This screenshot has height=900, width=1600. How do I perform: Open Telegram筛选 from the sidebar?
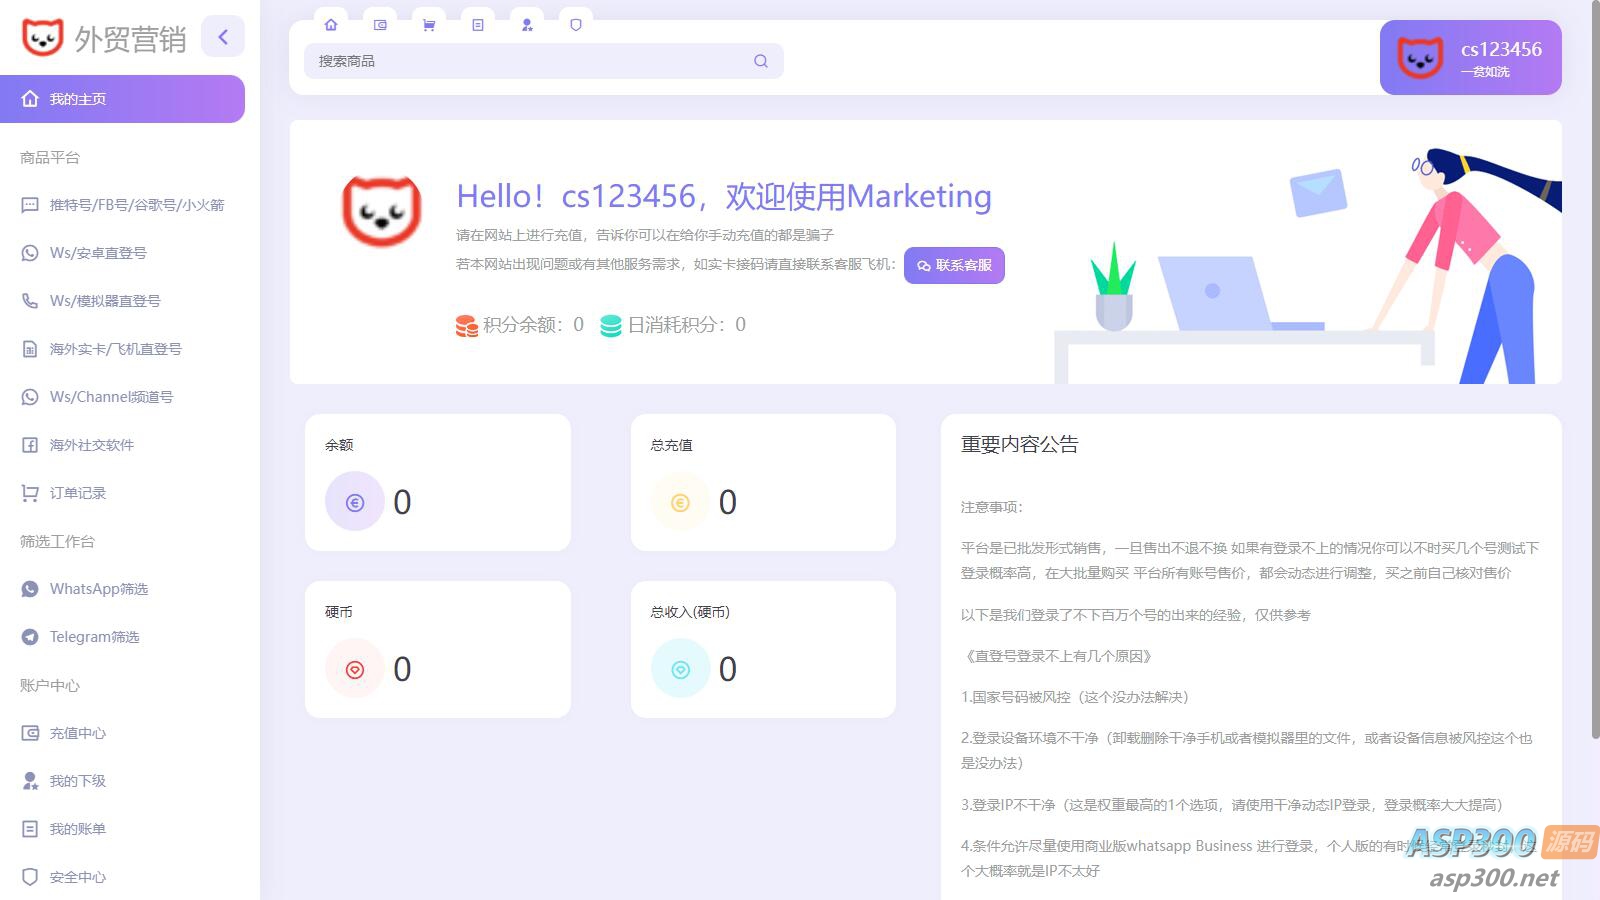(x=94, y=637)
